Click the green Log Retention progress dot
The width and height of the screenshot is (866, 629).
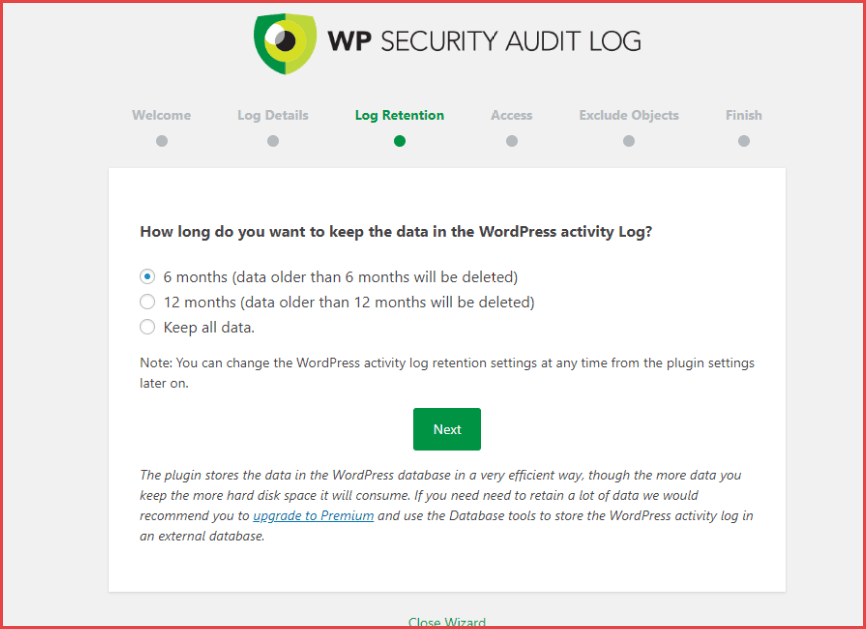(399, 141)
